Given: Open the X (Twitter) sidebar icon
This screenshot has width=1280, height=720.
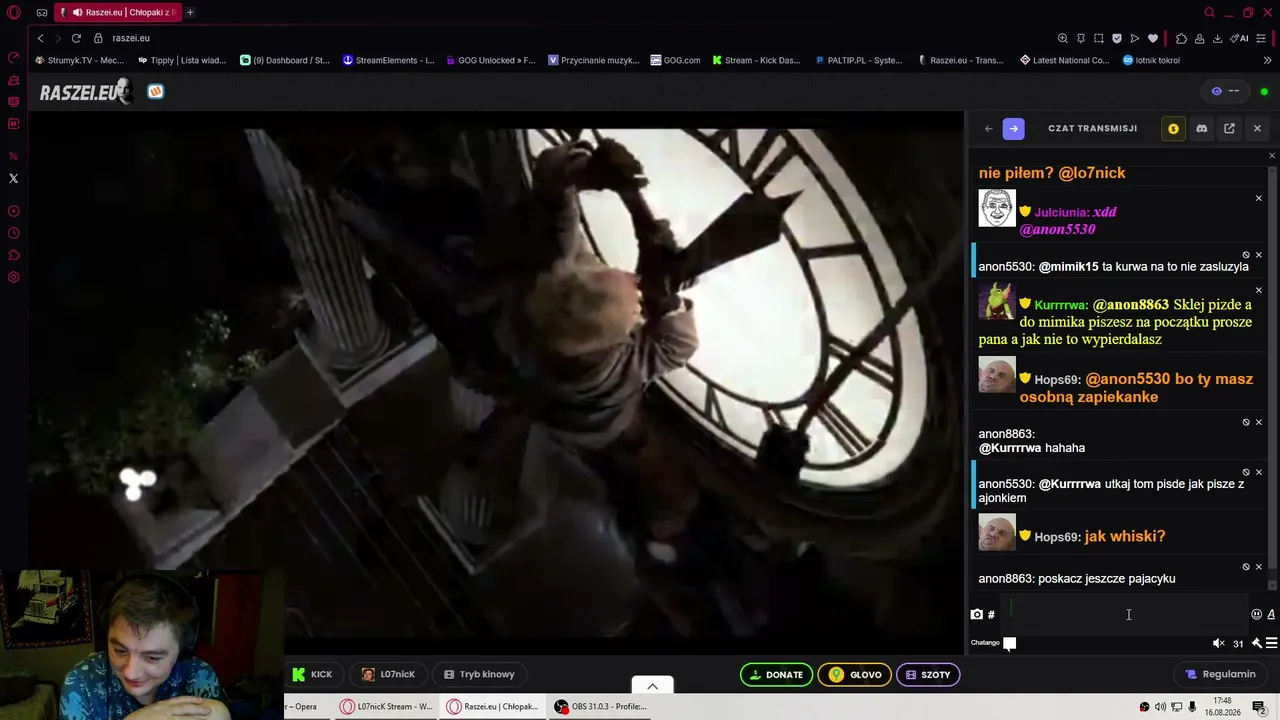Looking at the screenshot, I should click(x=13, y=178).
